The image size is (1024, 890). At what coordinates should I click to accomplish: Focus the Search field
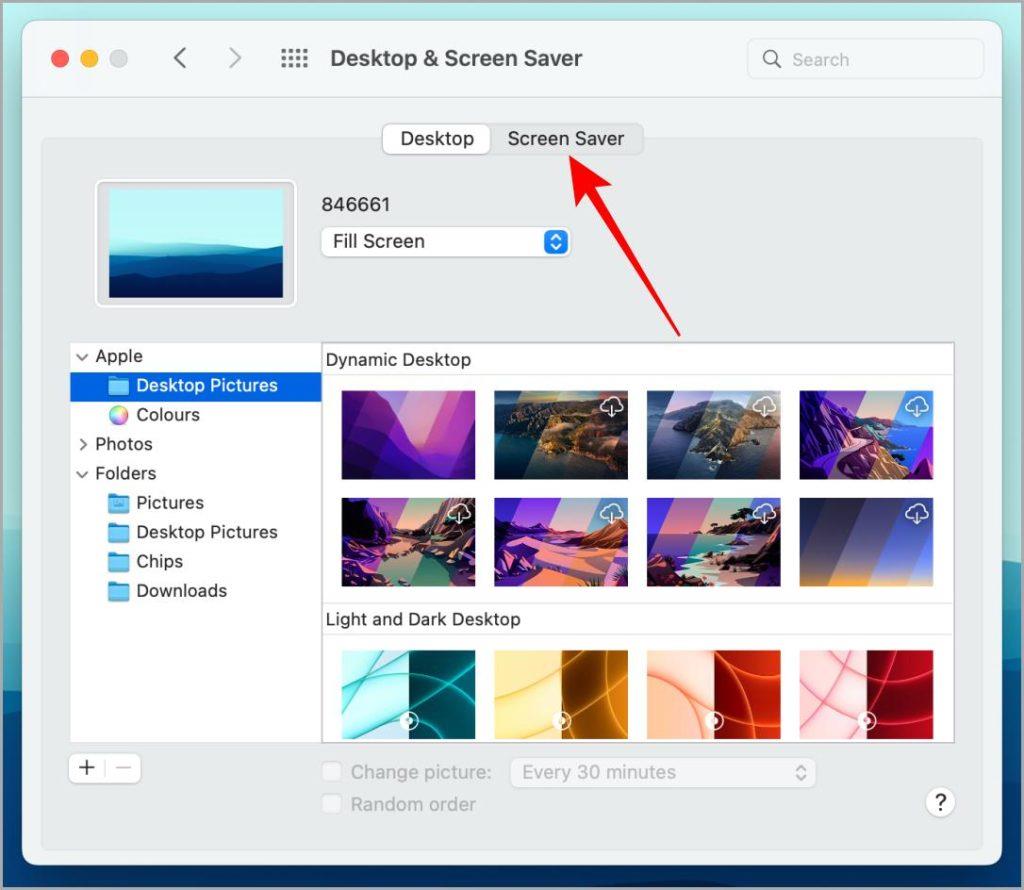pyautogui.click(x=865, y=59)
